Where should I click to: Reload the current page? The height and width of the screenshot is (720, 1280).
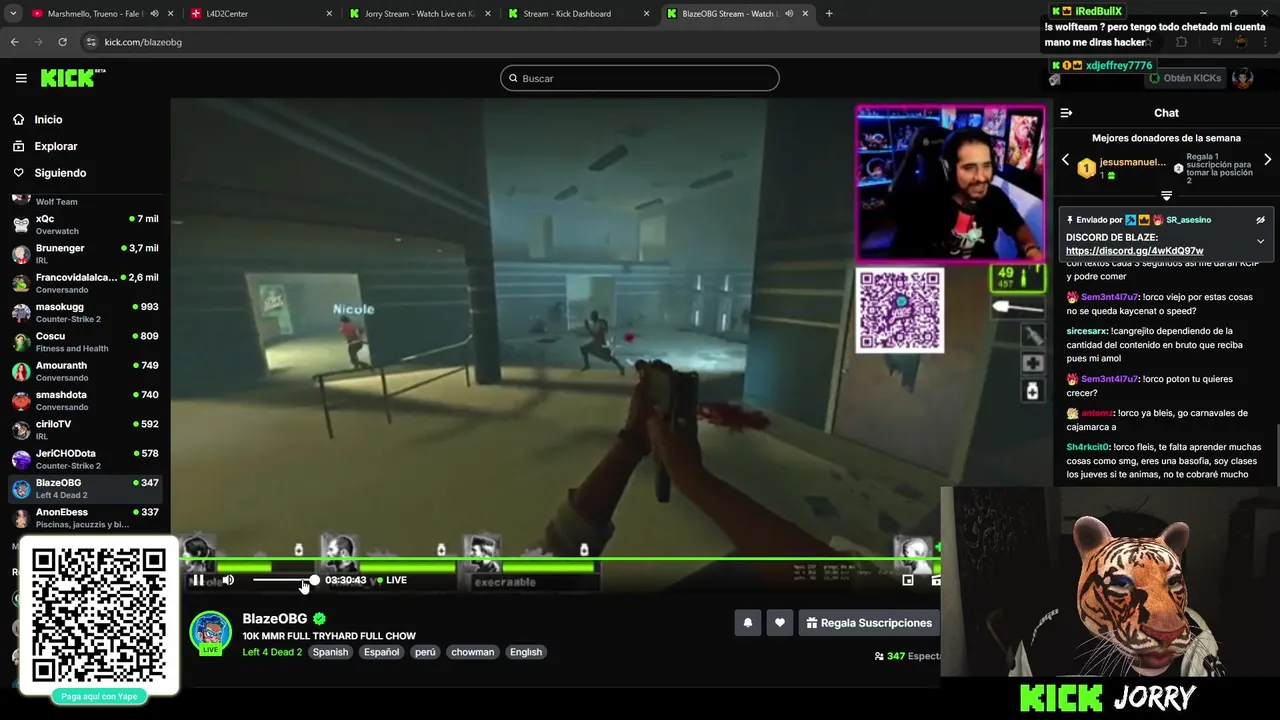click(62, 42)
